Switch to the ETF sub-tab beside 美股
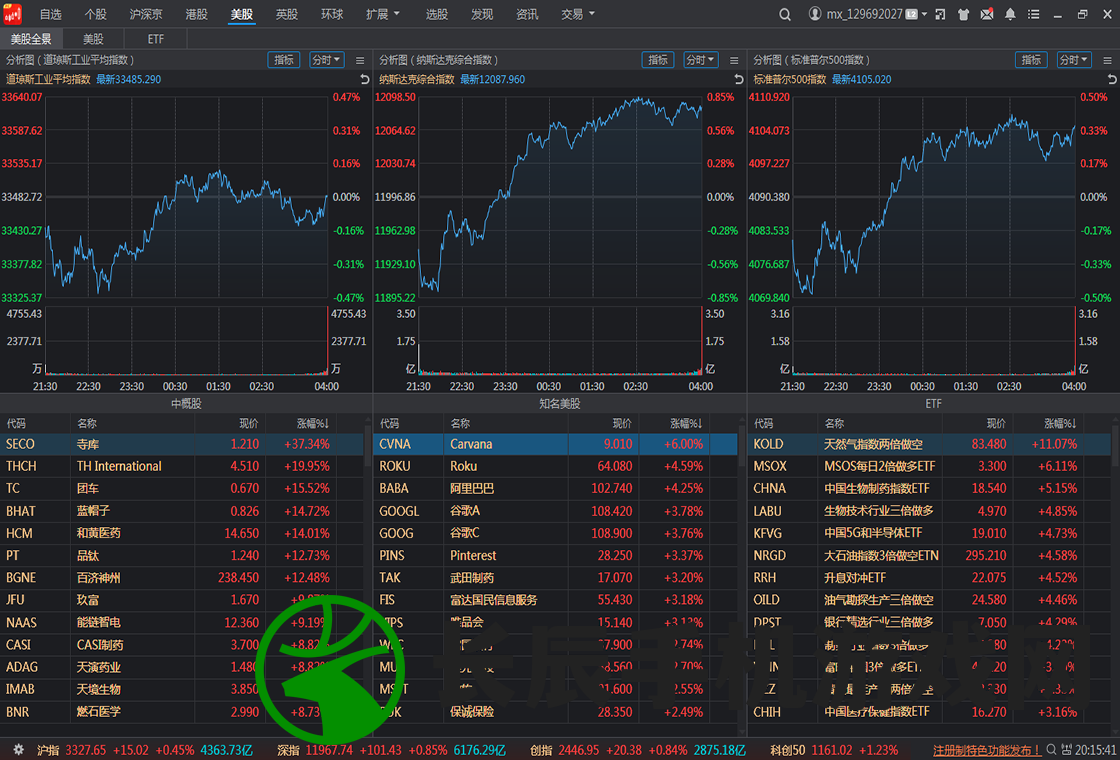1120x760 pixels. click(x=156, y=39)
